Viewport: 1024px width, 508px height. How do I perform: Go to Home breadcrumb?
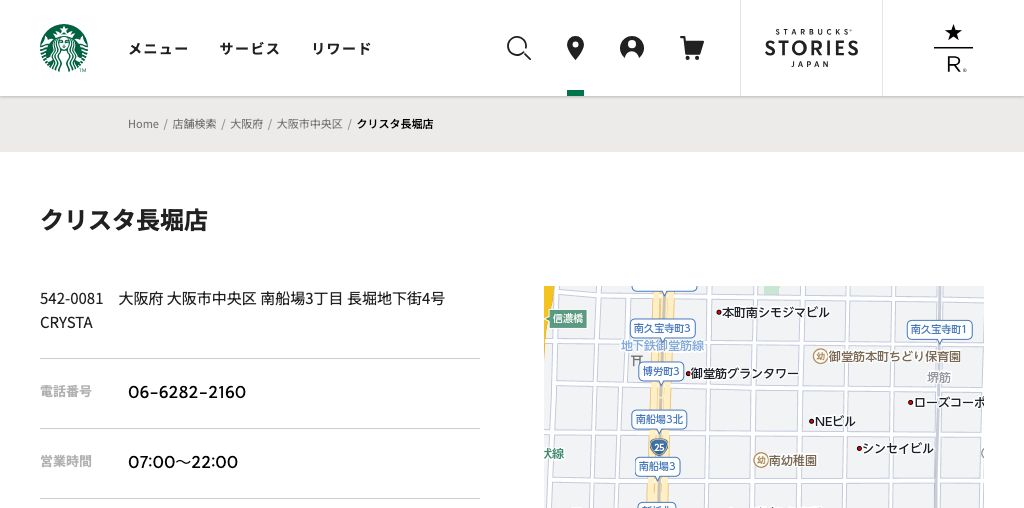(143, 124)
